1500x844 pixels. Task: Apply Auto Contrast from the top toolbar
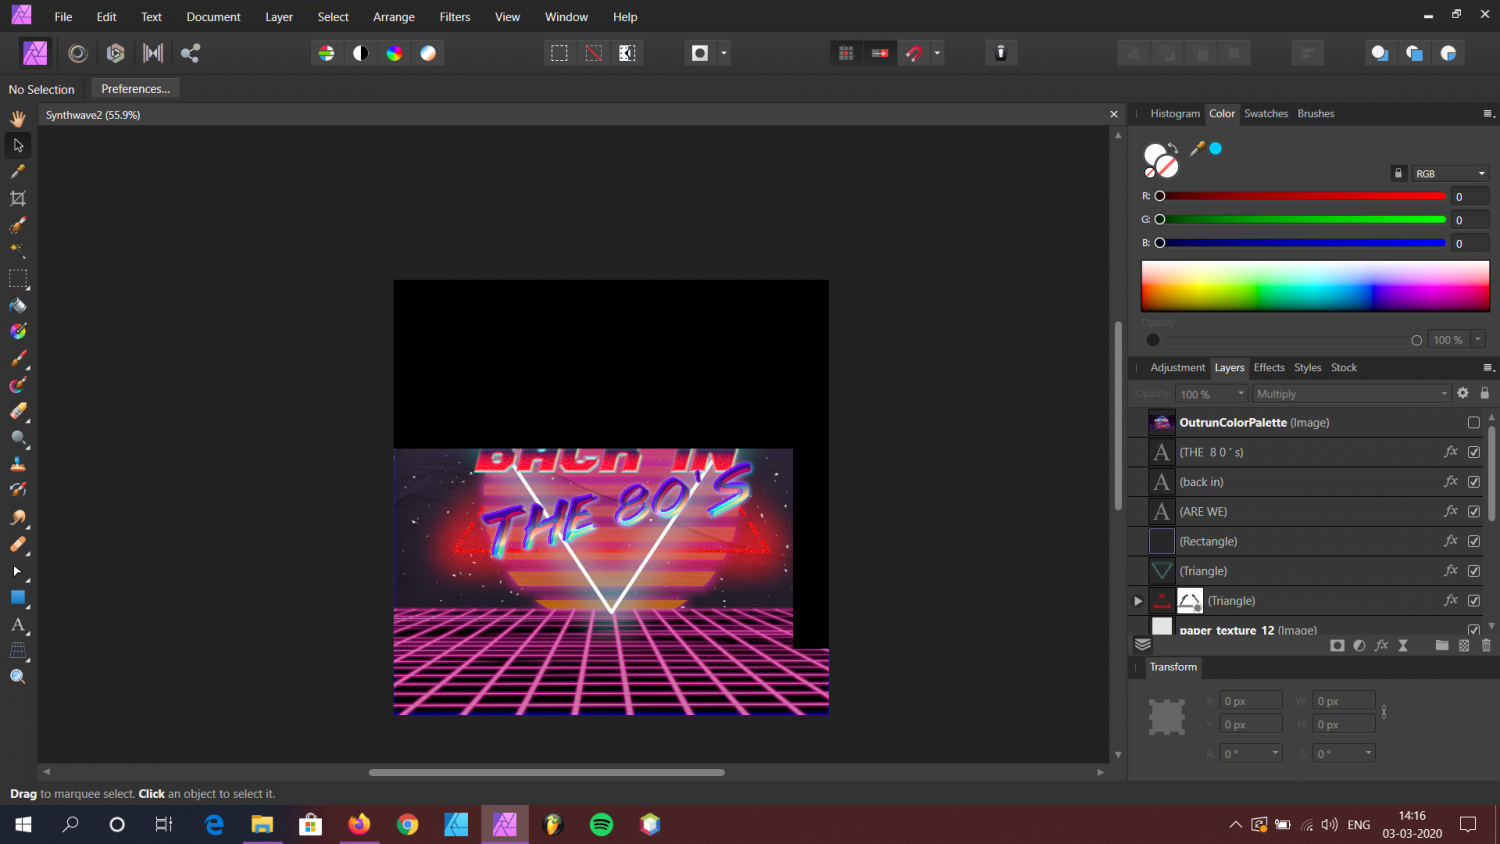coord(361,52)
